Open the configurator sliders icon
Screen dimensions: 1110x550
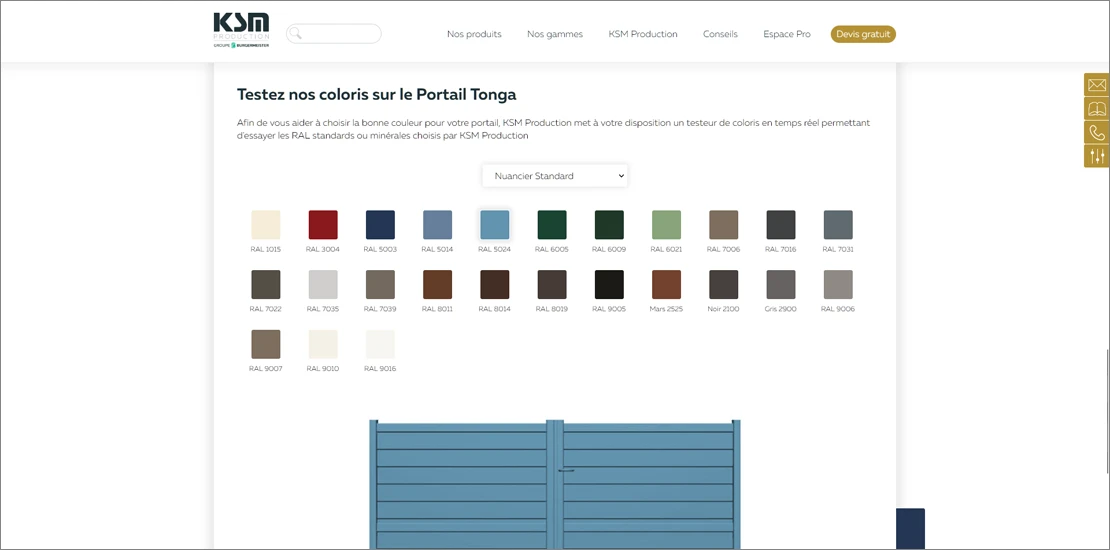1096,156
